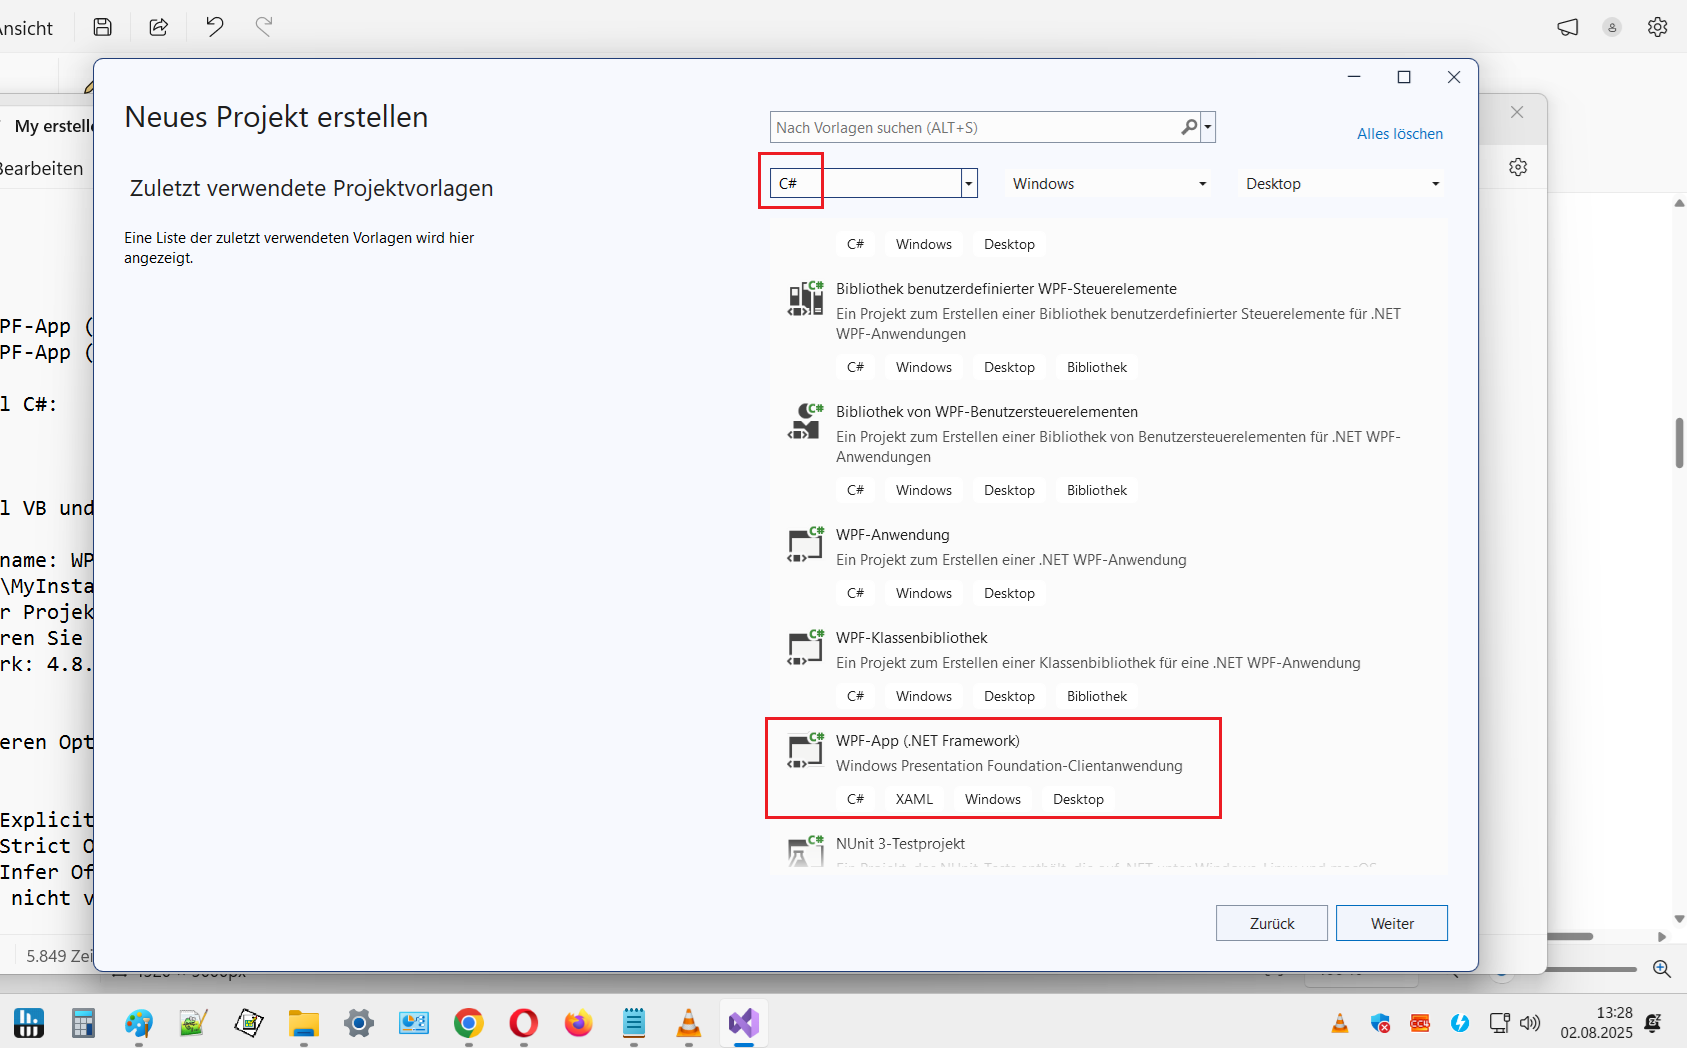Open File Explorer from the taskbar
The height and width of the screenshot is (1048, 1687).
(x=303, y=1023)
